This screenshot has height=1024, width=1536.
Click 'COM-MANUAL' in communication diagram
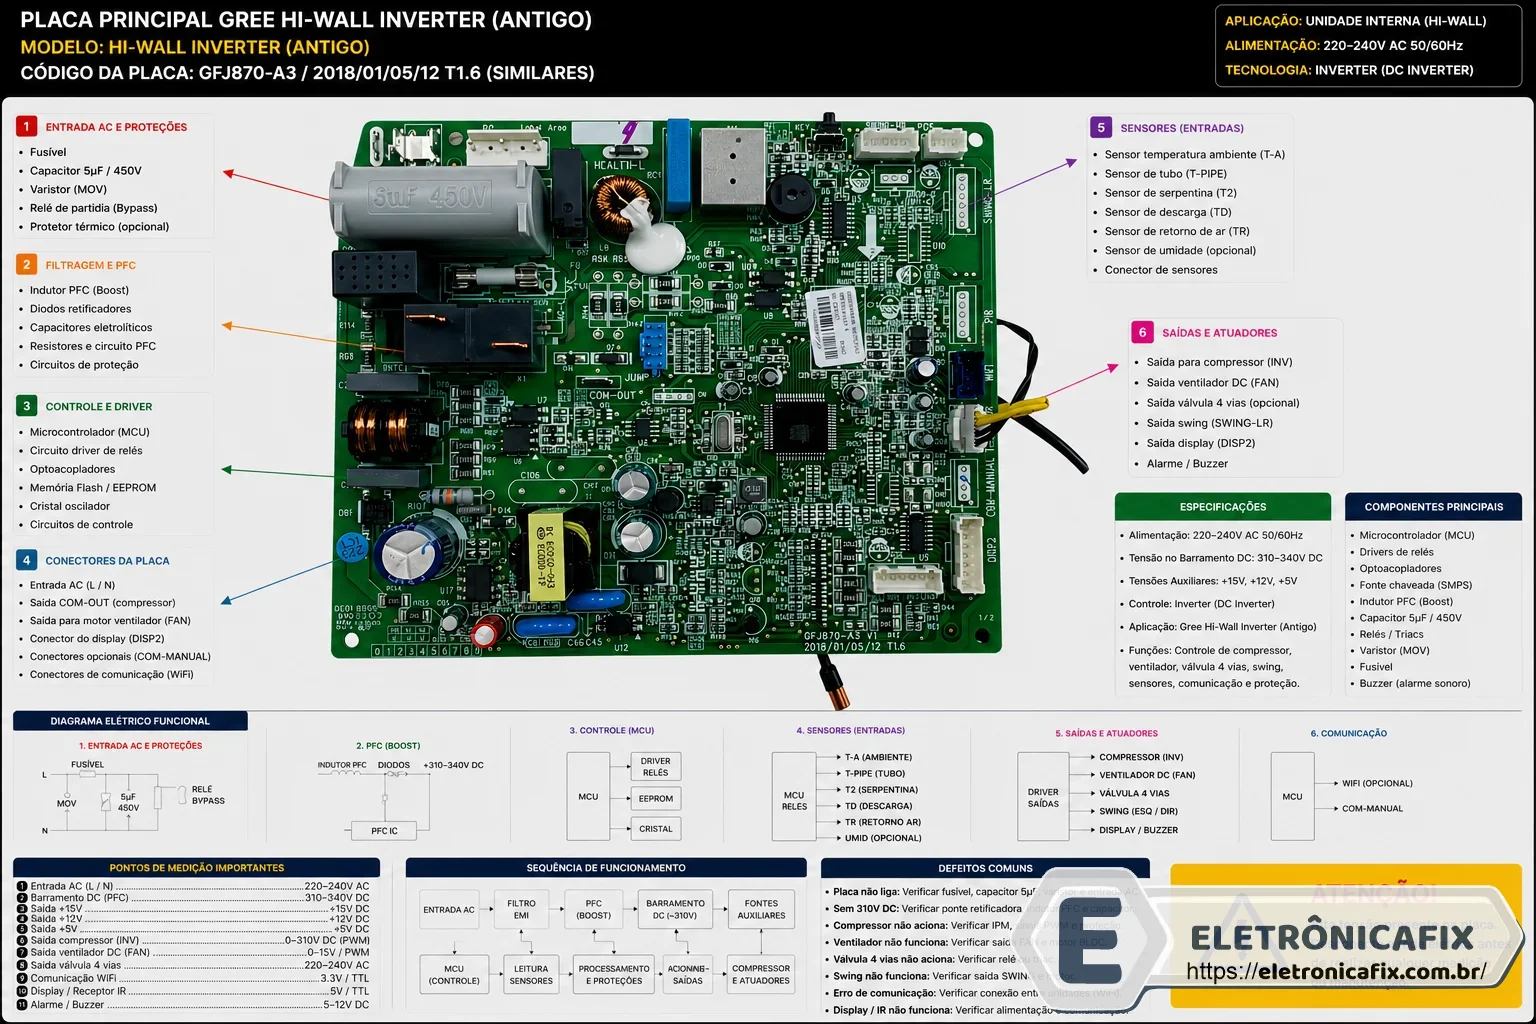(1372, 808)
